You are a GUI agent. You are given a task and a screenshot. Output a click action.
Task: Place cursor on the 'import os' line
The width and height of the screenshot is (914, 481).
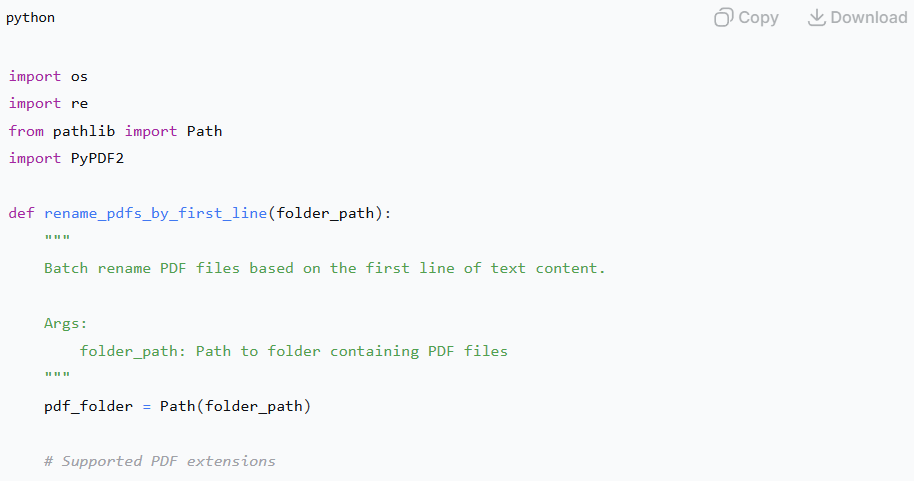(48, 76)
